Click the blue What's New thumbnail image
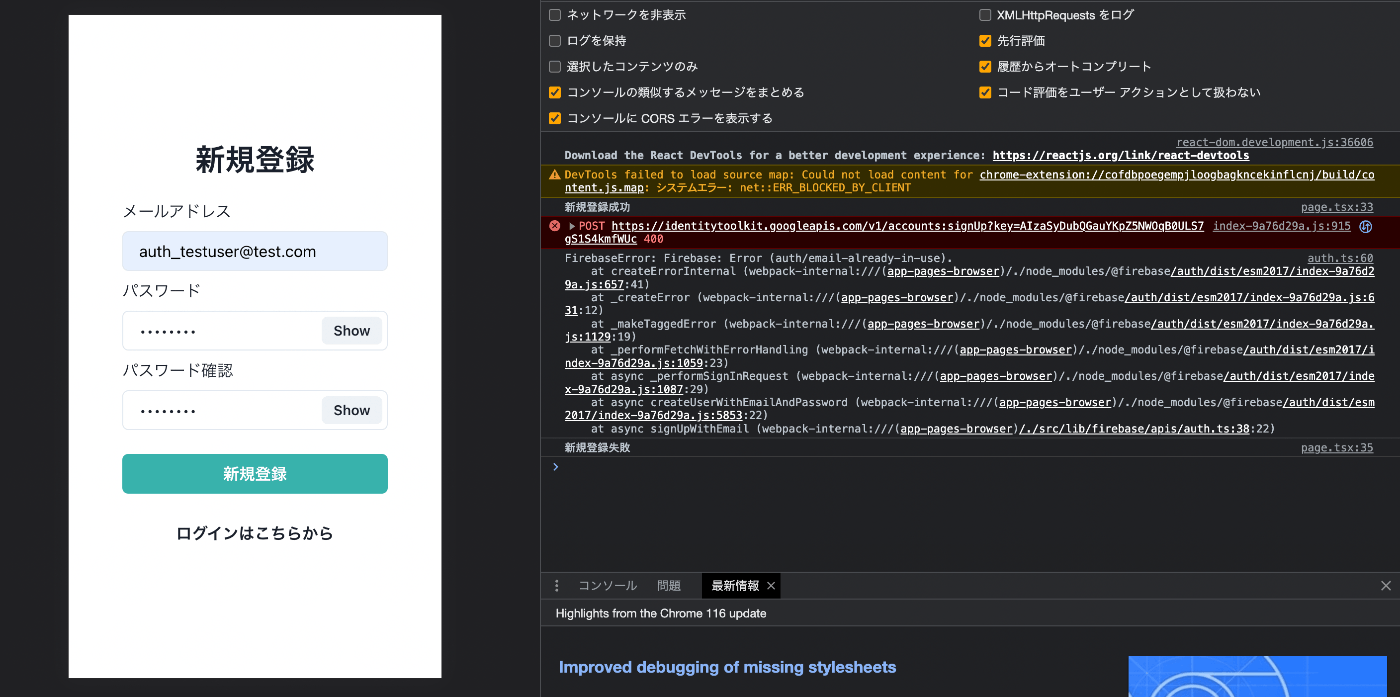 (x=1257, y=676)
